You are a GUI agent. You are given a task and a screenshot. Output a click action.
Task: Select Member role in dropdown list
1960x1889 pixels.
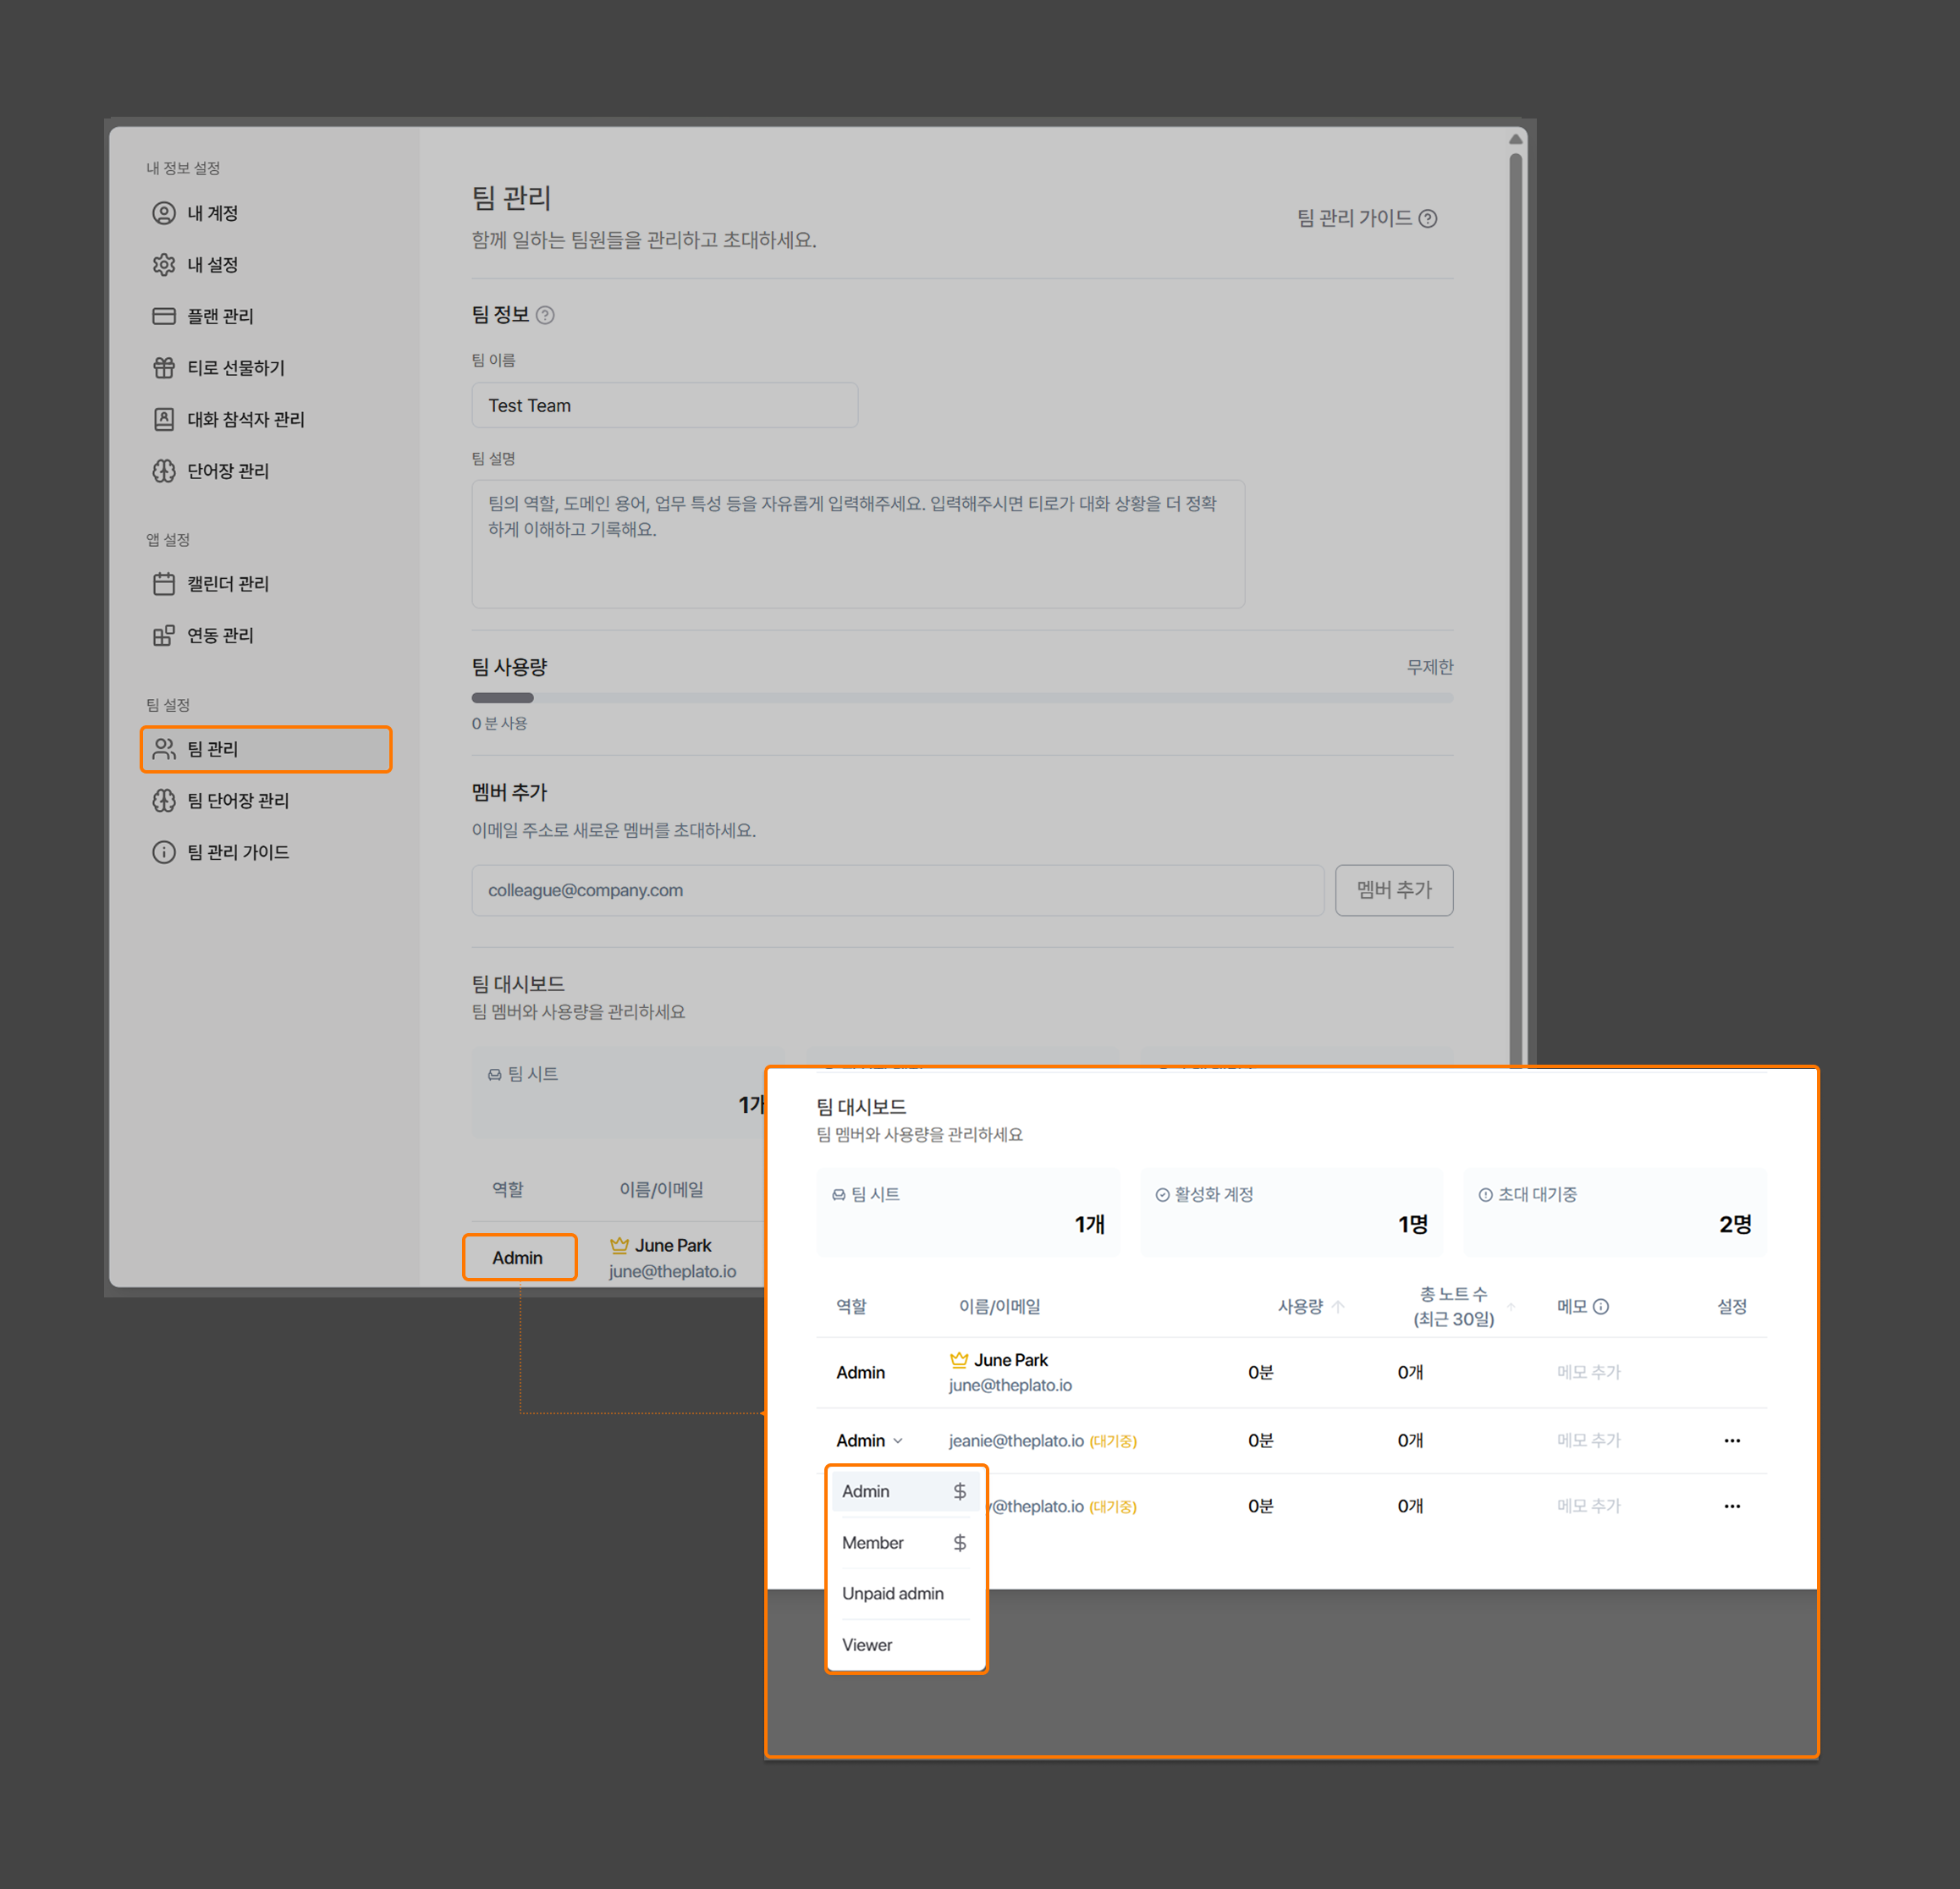tap(873, 1542)
